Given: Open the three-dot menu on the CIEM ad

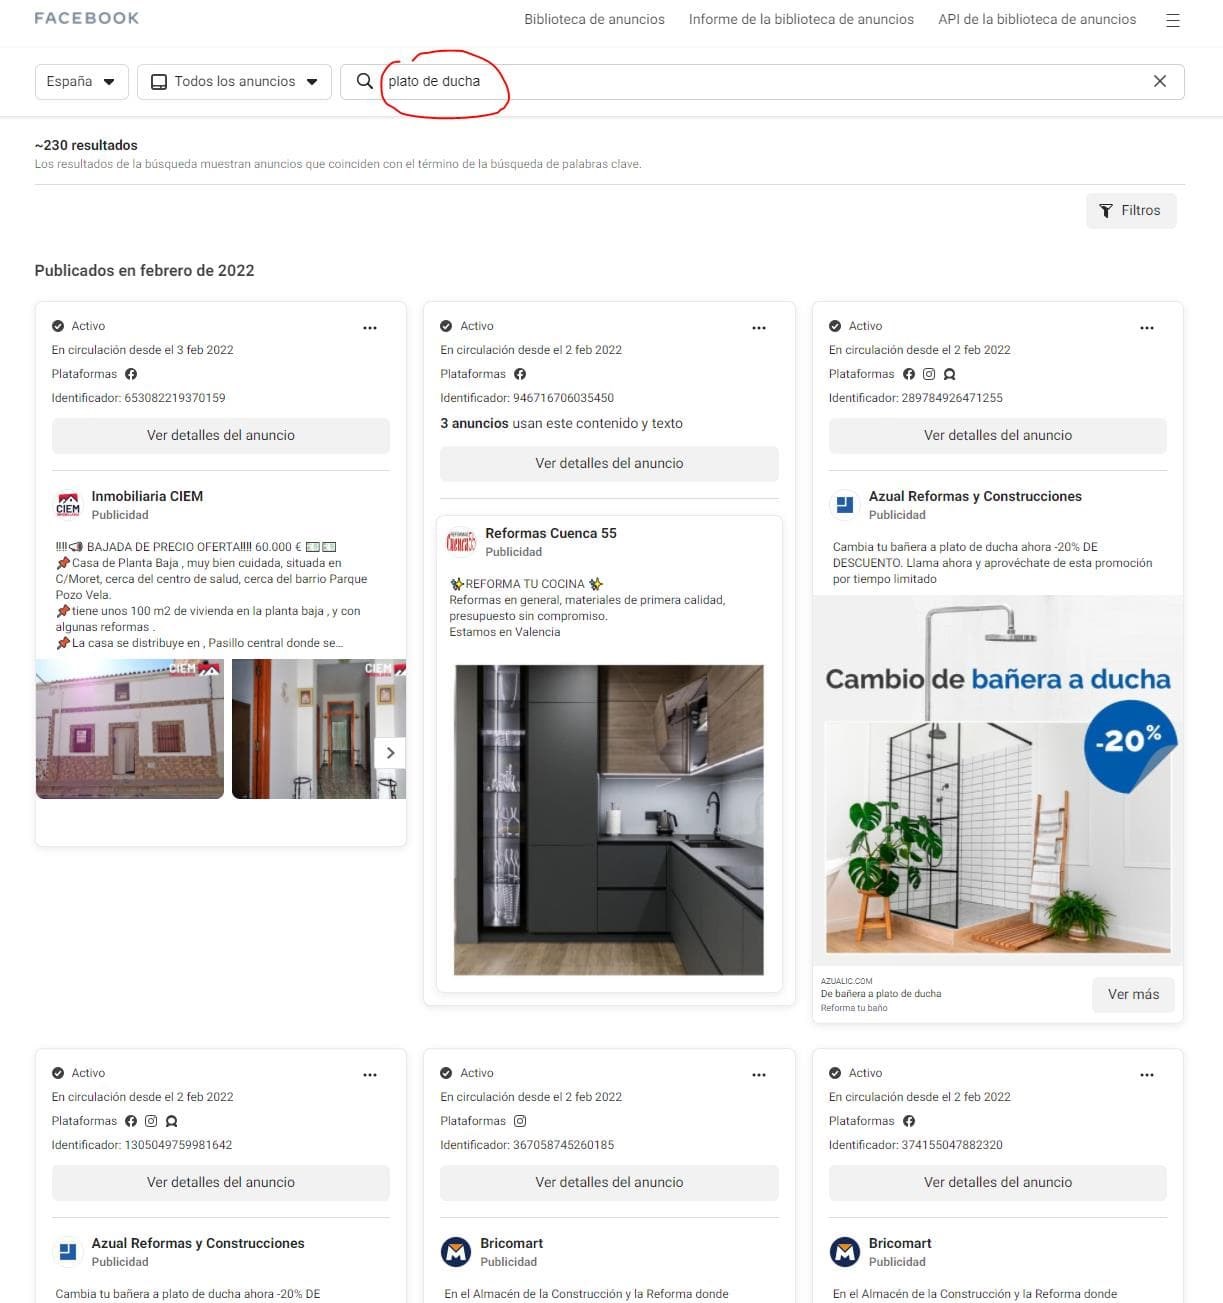Looking at the screenshot, I should (x=370, y=327).
